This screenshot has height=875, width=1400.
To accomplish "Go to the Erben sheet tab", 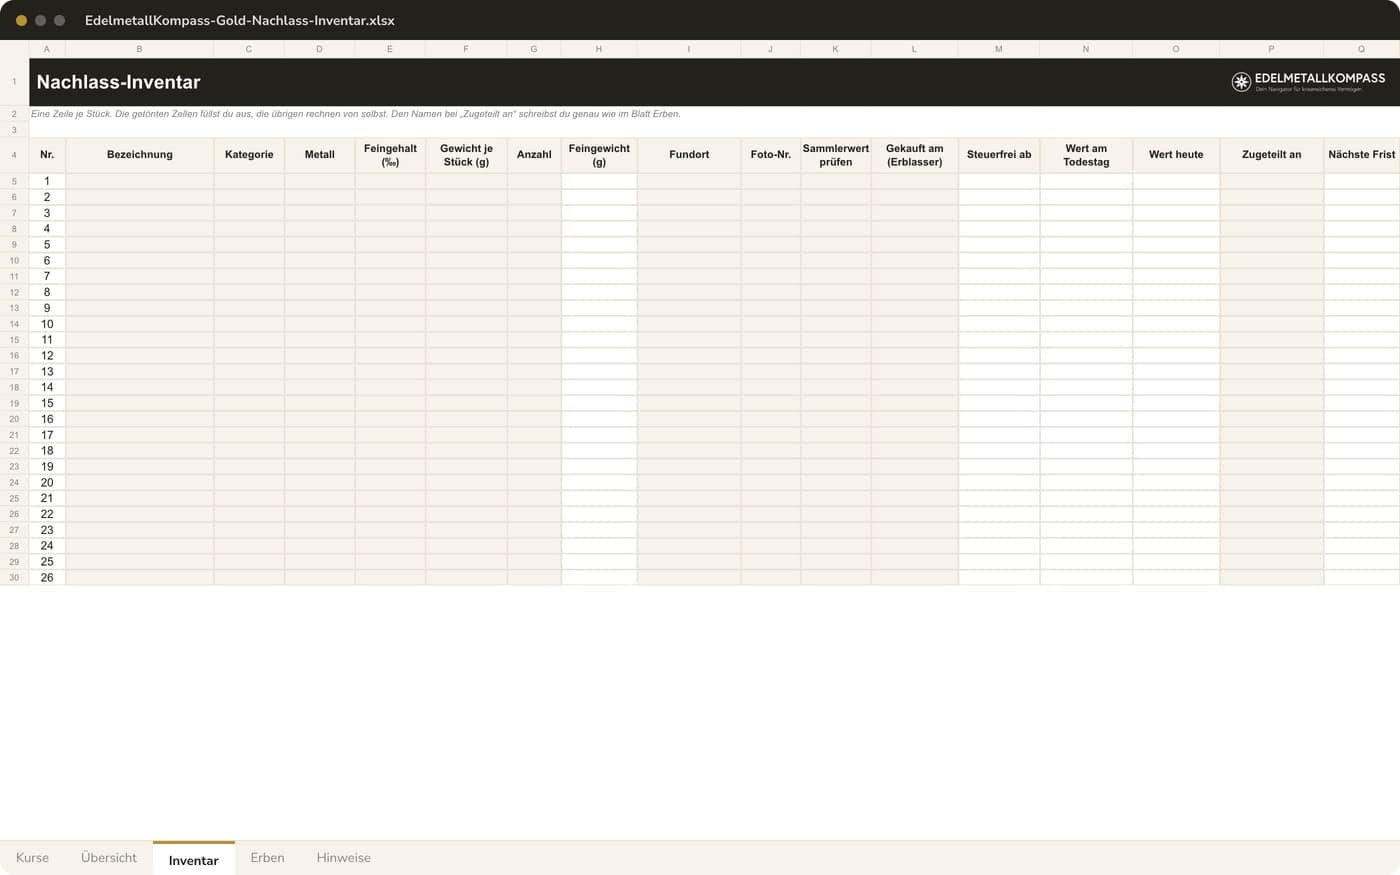I will [267, 858].
